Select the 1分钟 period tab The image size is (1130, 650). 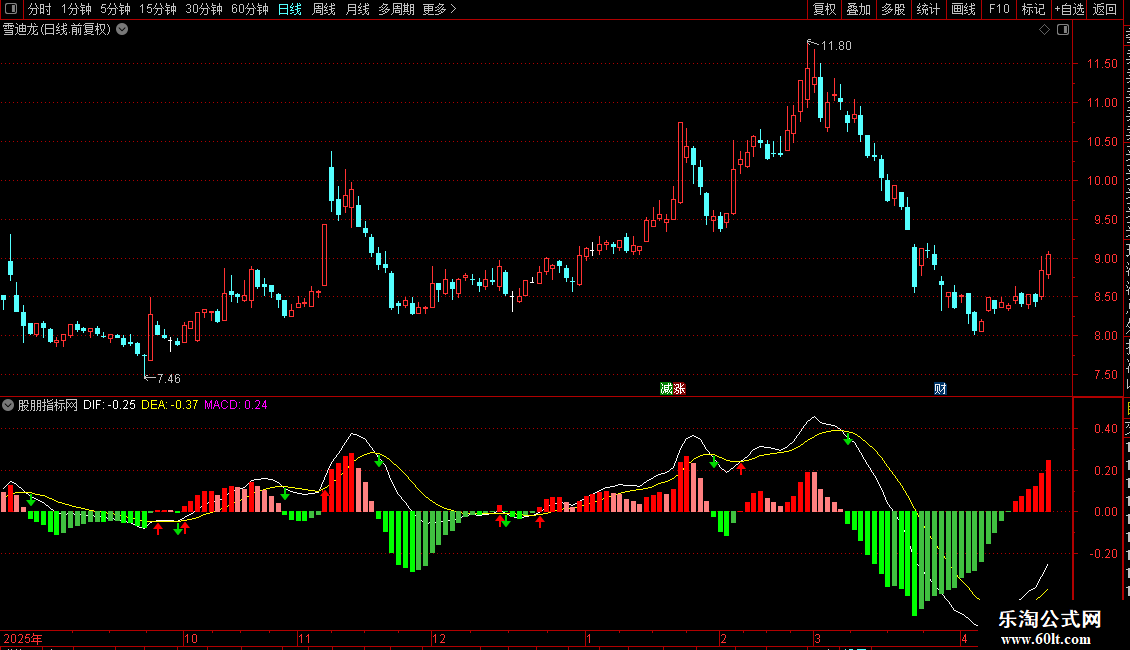76,9
